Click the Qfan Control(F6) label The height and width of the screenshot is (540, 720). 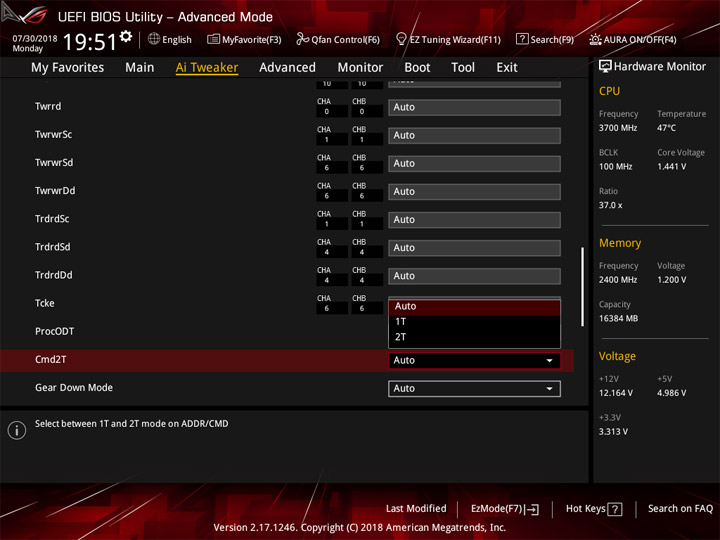[x=345, y=40]
